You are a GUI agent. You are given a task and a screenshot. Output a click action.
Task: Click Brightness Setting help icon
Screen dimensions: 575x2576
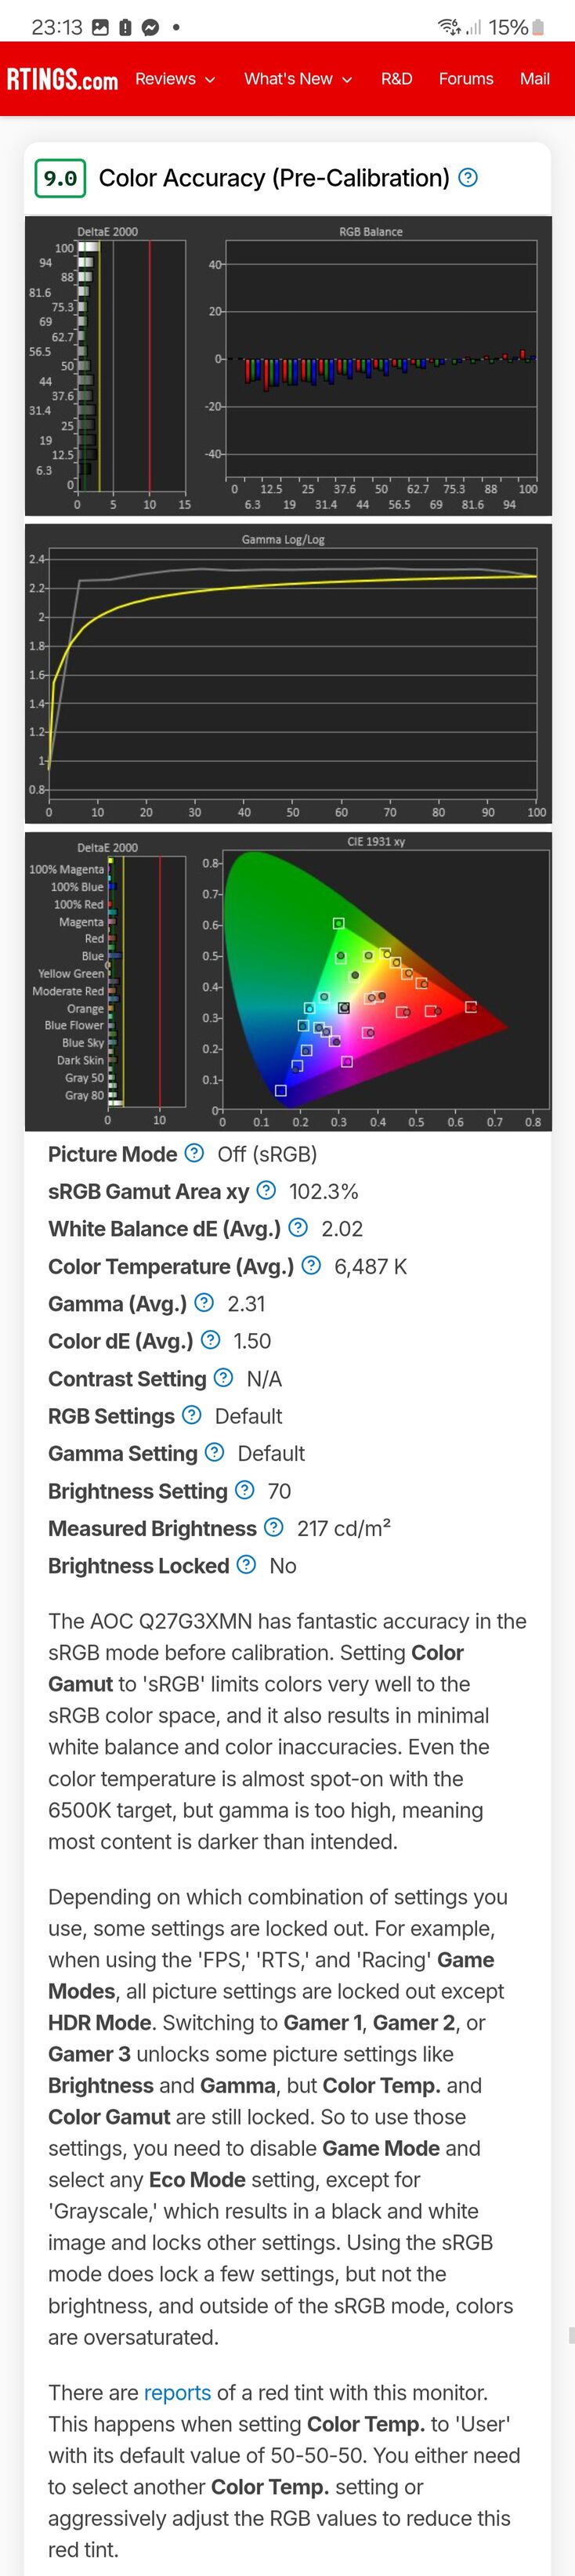[x=244, y=1490]
